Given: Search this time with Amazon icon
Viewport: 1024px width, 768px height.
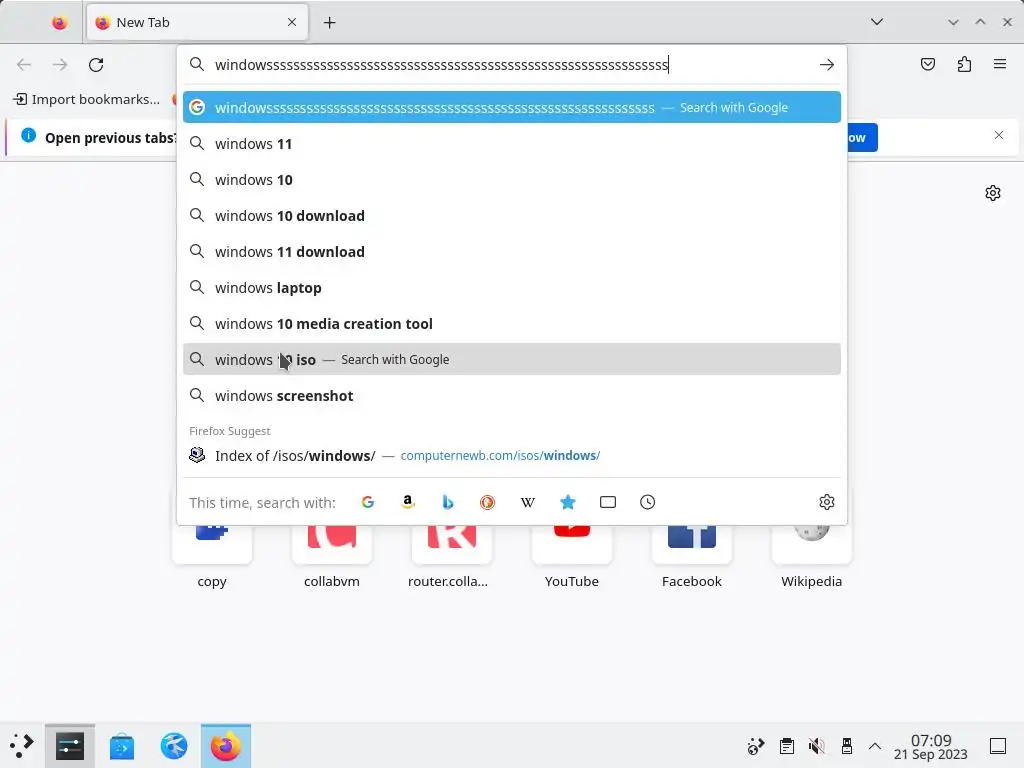Looking at the screenshot, I should (x=408, y=502).
